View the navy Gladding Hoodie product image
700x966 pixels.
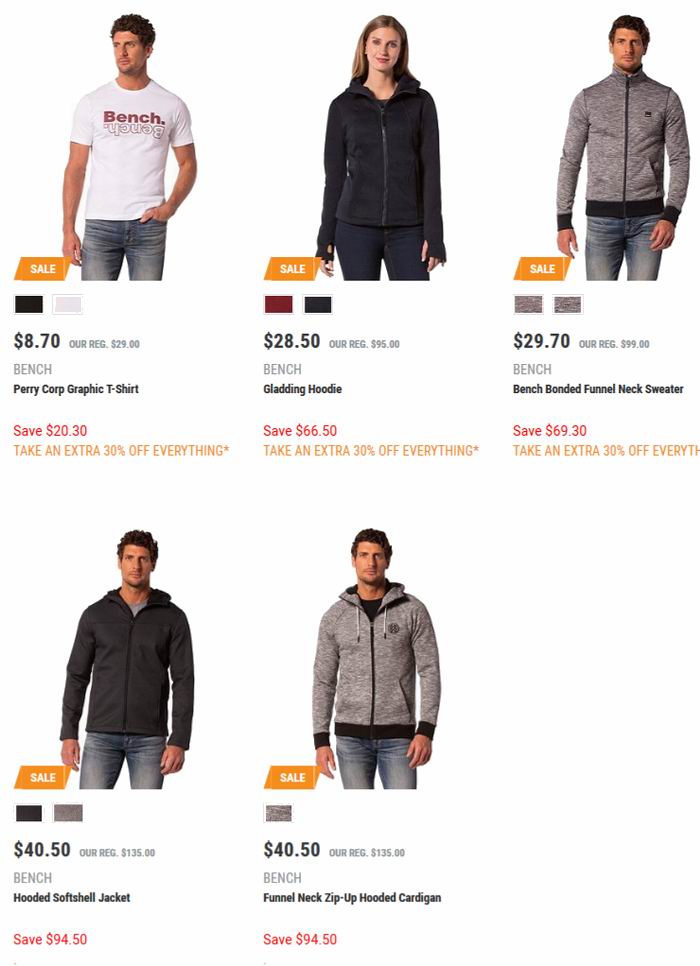381,147
